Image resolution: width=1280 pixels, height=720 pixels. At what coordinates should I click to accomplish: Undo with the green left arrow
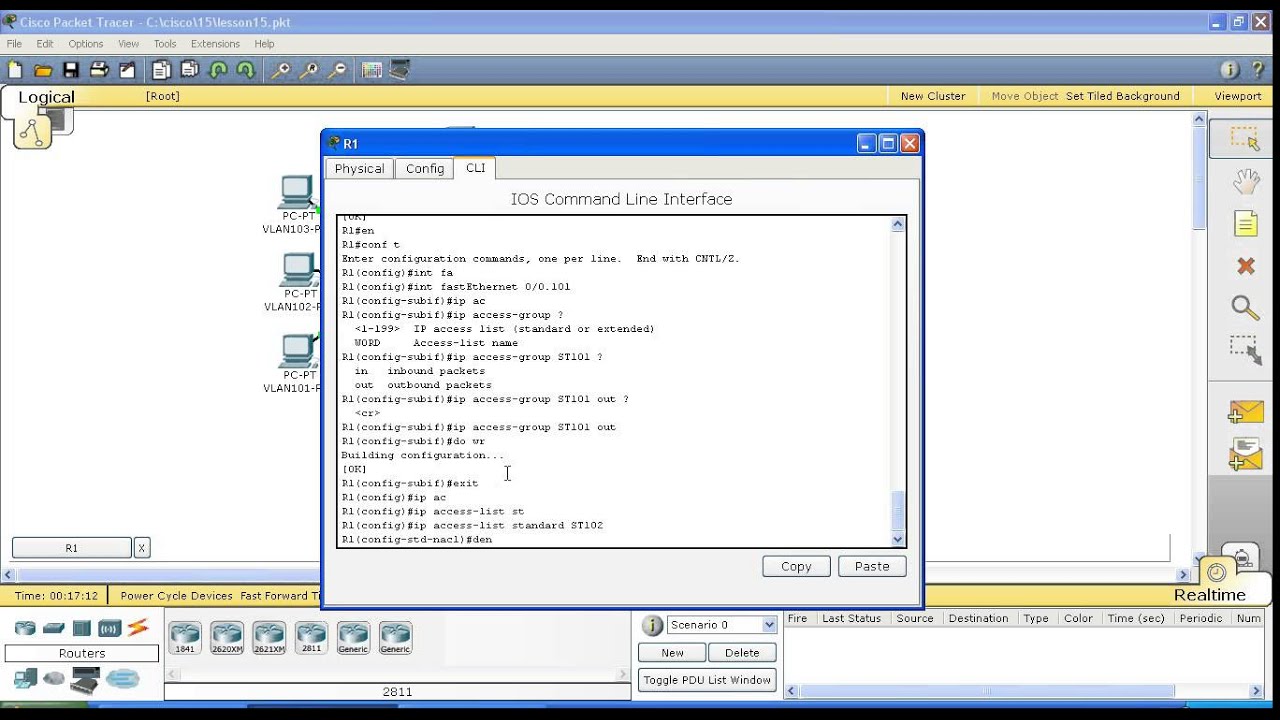[x=218, y=70]
